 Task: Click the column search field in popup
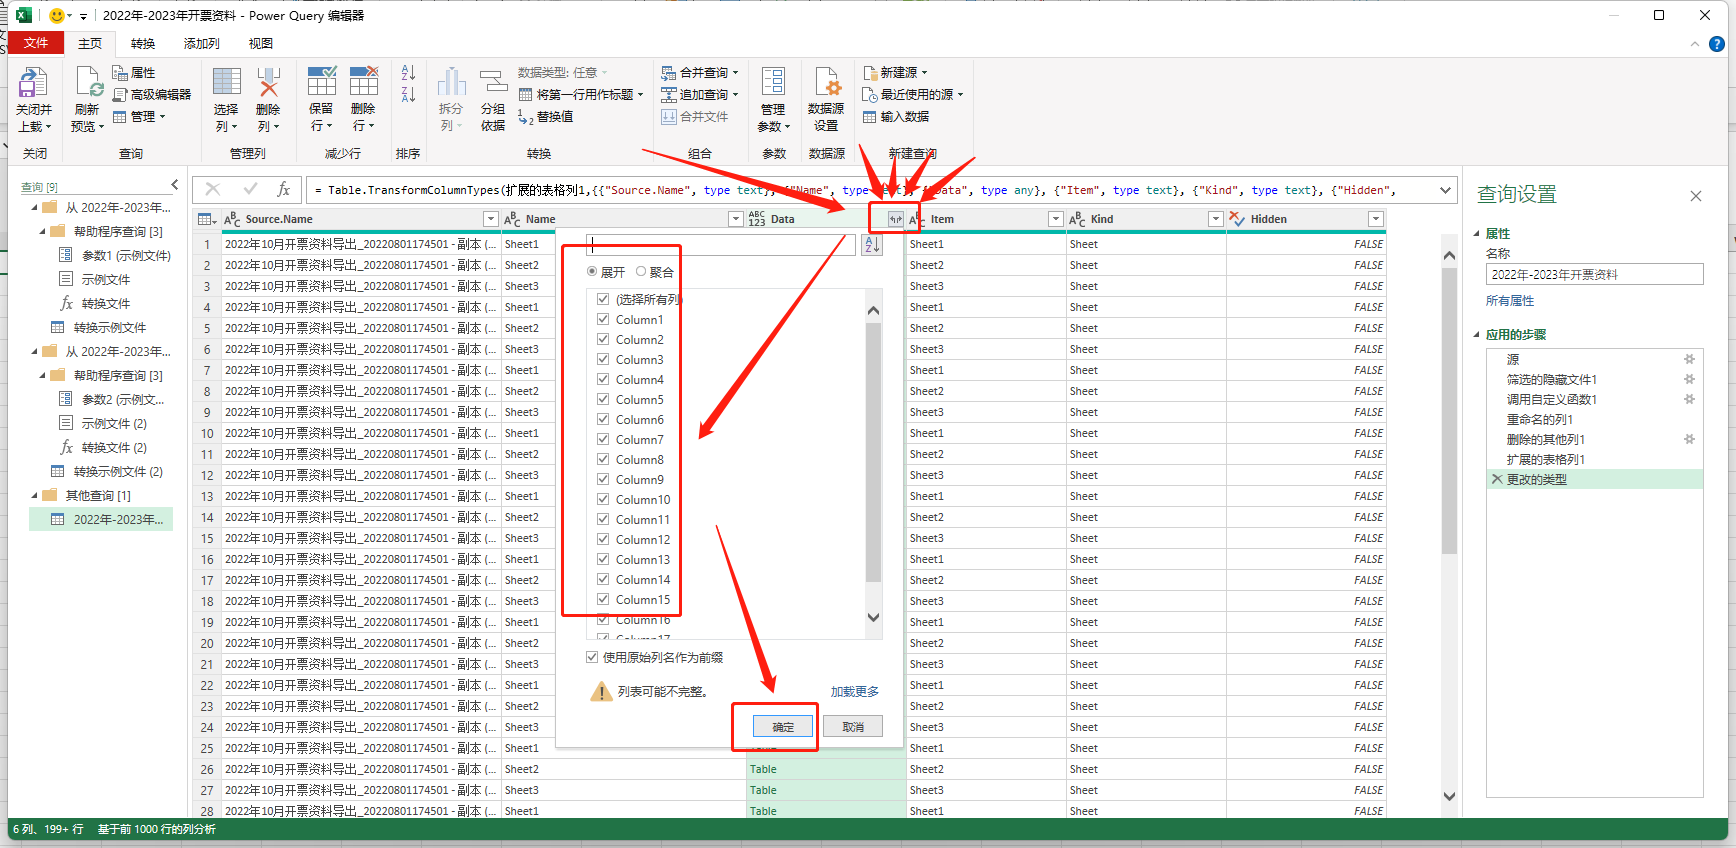(x=721, y=245)
